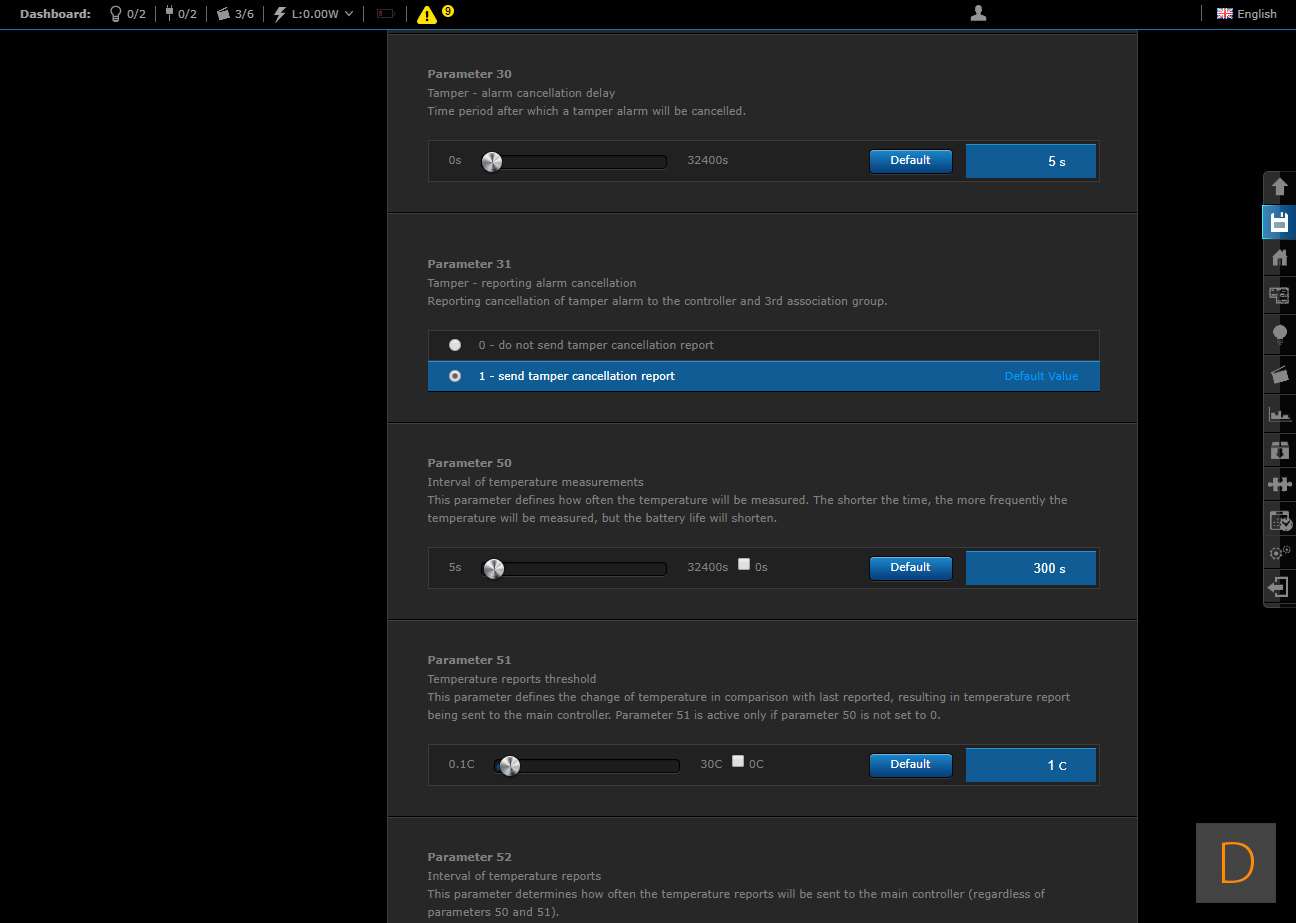Screen dimensions: 1296x923
Task: Open the puzzle piece plugins sidebar icon
Action: click(1279, 484)
